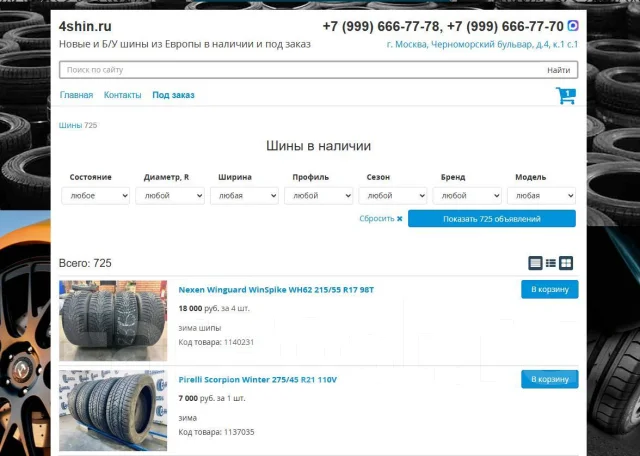640x456 pixels.
Task: Click the Moscow address link
Action: click(x=482, y=44)
